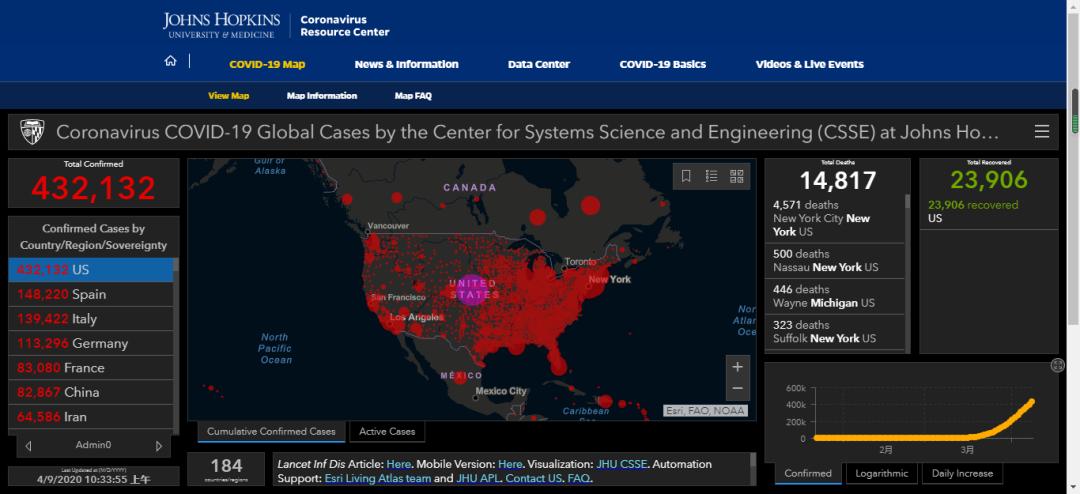Switch to Daily Increase chart tab

point(962,473)
